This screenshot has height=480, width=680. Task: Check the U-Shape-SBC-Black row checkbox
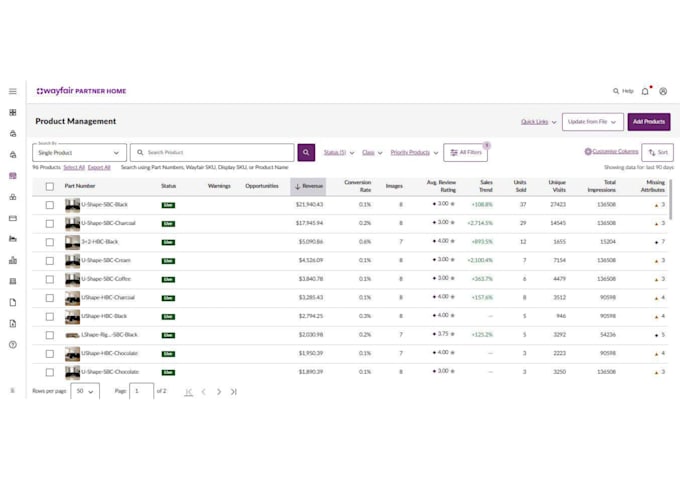coord(50,205)
